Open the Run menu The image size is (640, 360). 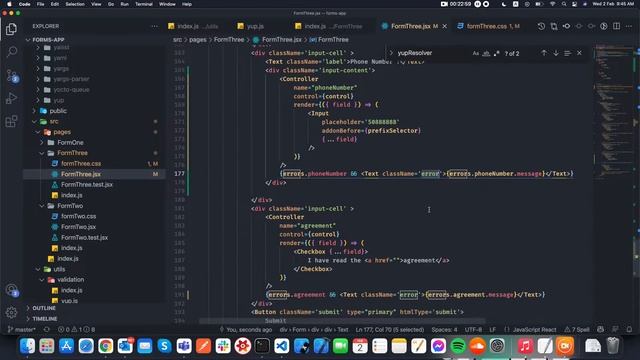124,4
